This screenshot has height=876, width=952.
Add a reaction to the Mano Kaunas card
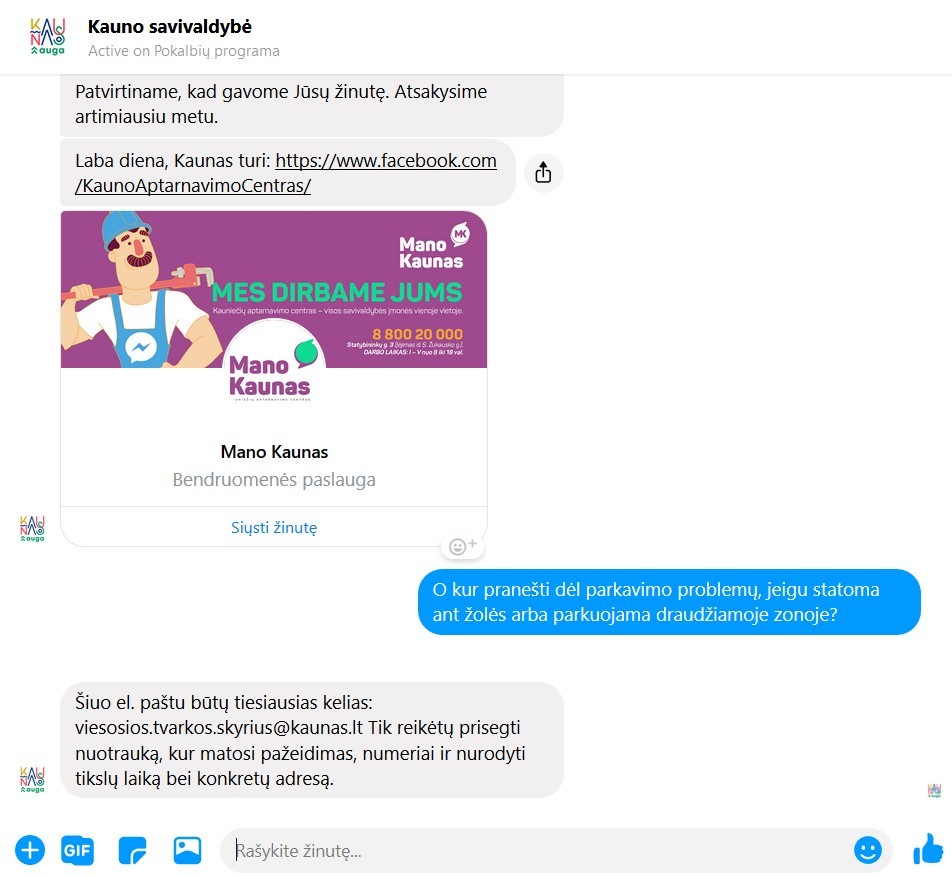click(x=462, y=546)
